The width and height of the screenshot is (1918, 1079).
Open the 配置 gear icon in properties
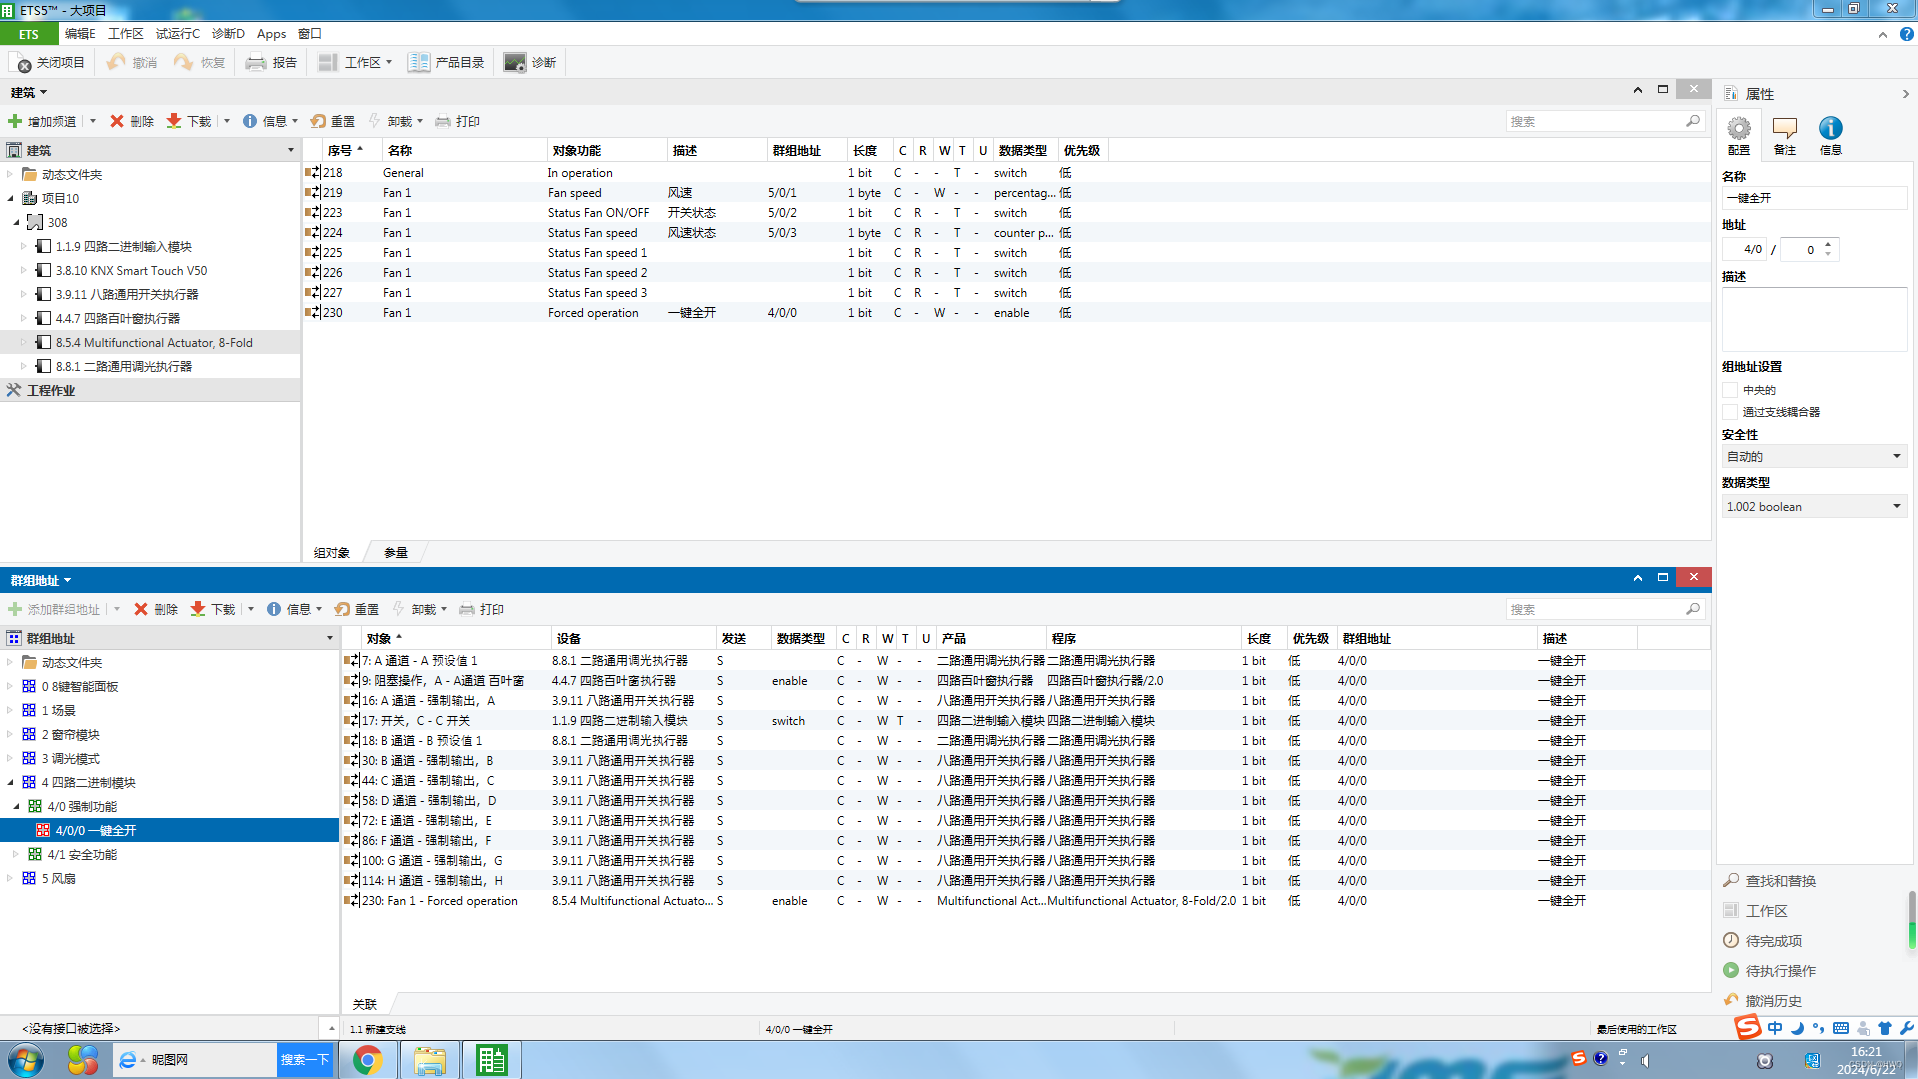(1739, 129)
